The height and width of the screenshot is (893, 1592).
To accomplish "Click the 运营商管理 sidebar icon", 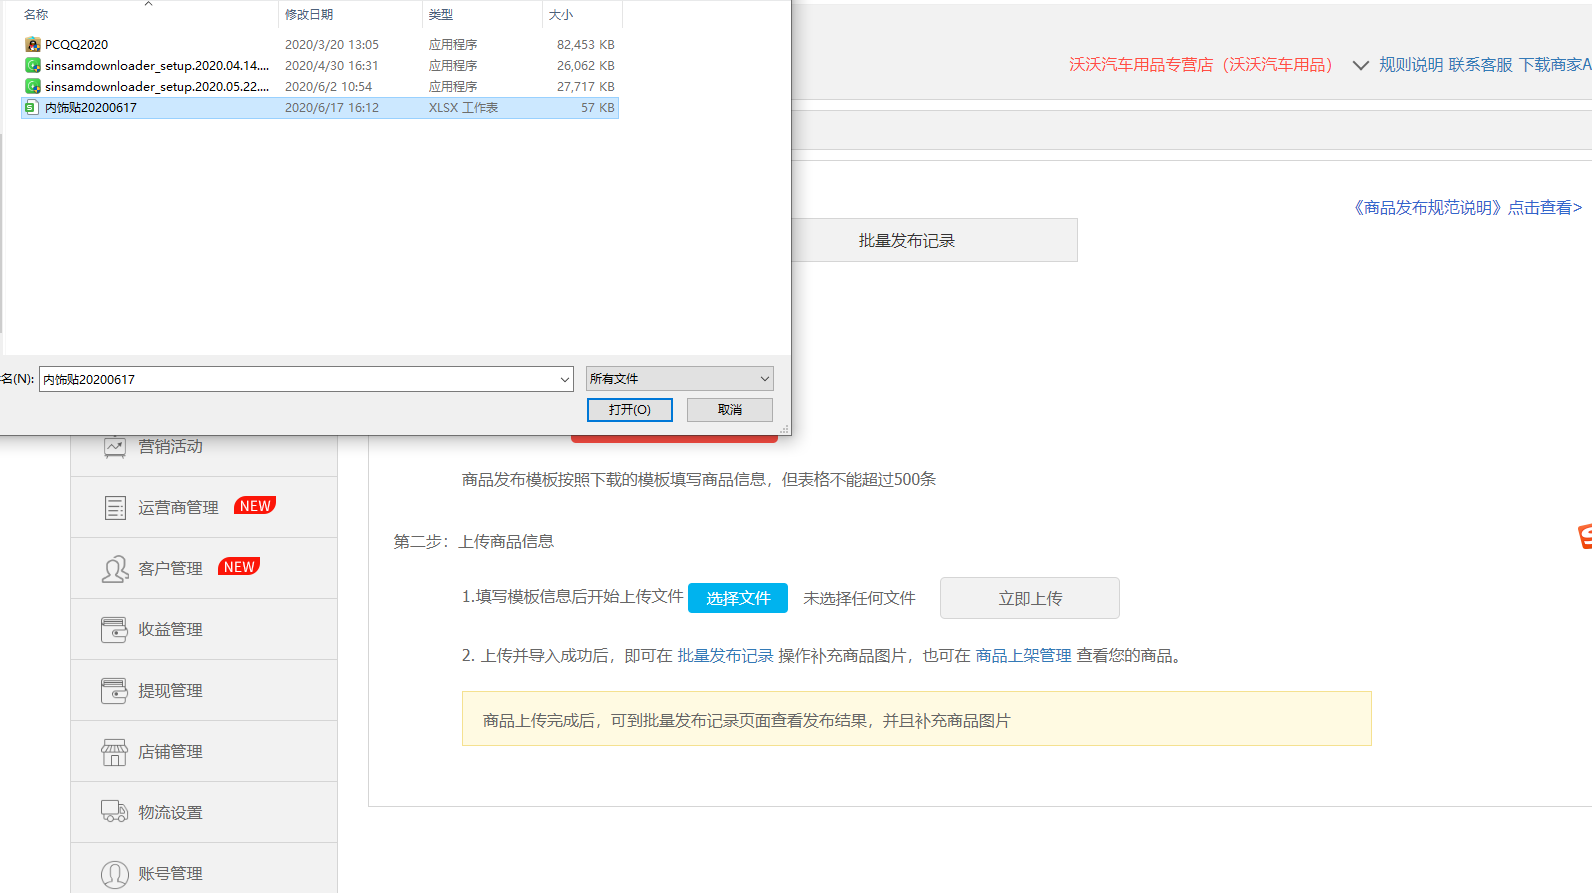I will pos(115,508).
